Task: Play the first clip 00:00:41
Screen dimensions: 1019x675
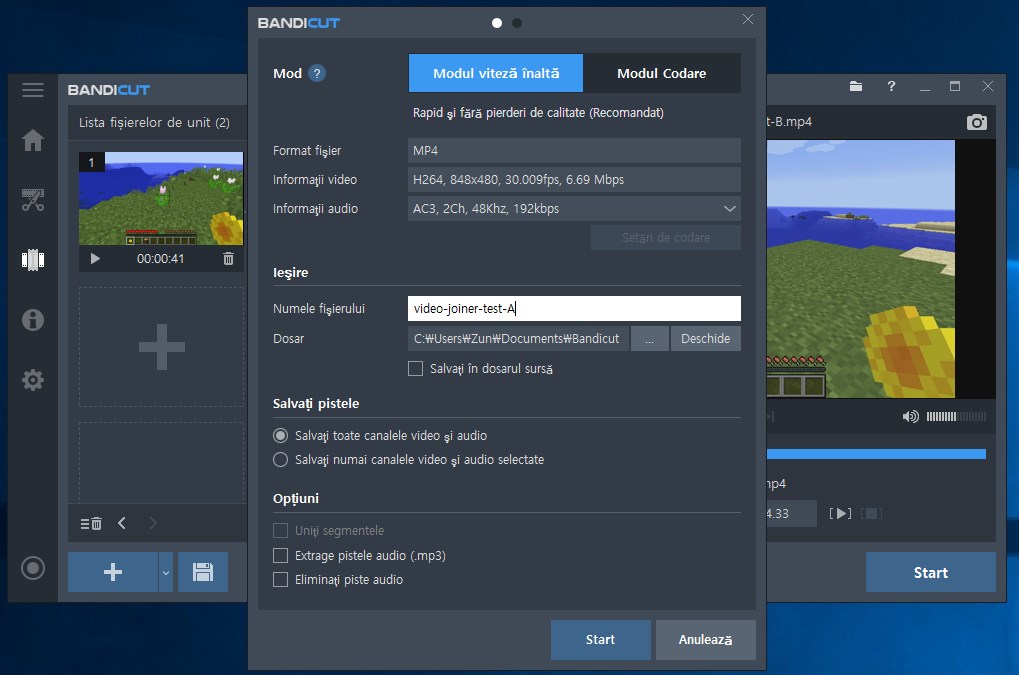Action: point(95,259)
